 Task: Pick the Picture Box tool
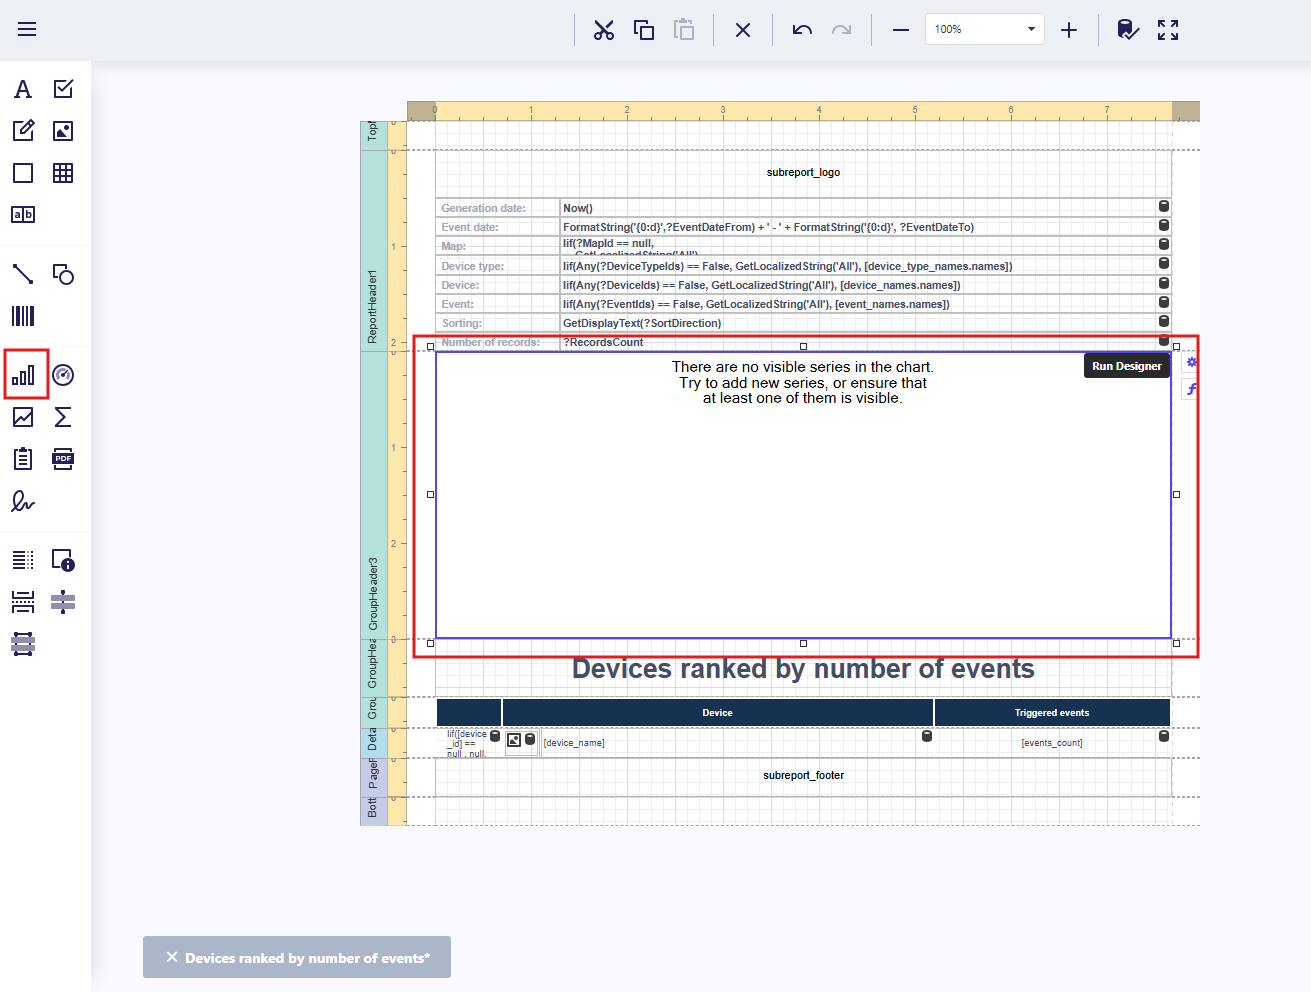pyautogui.click(x=63, y=131)
